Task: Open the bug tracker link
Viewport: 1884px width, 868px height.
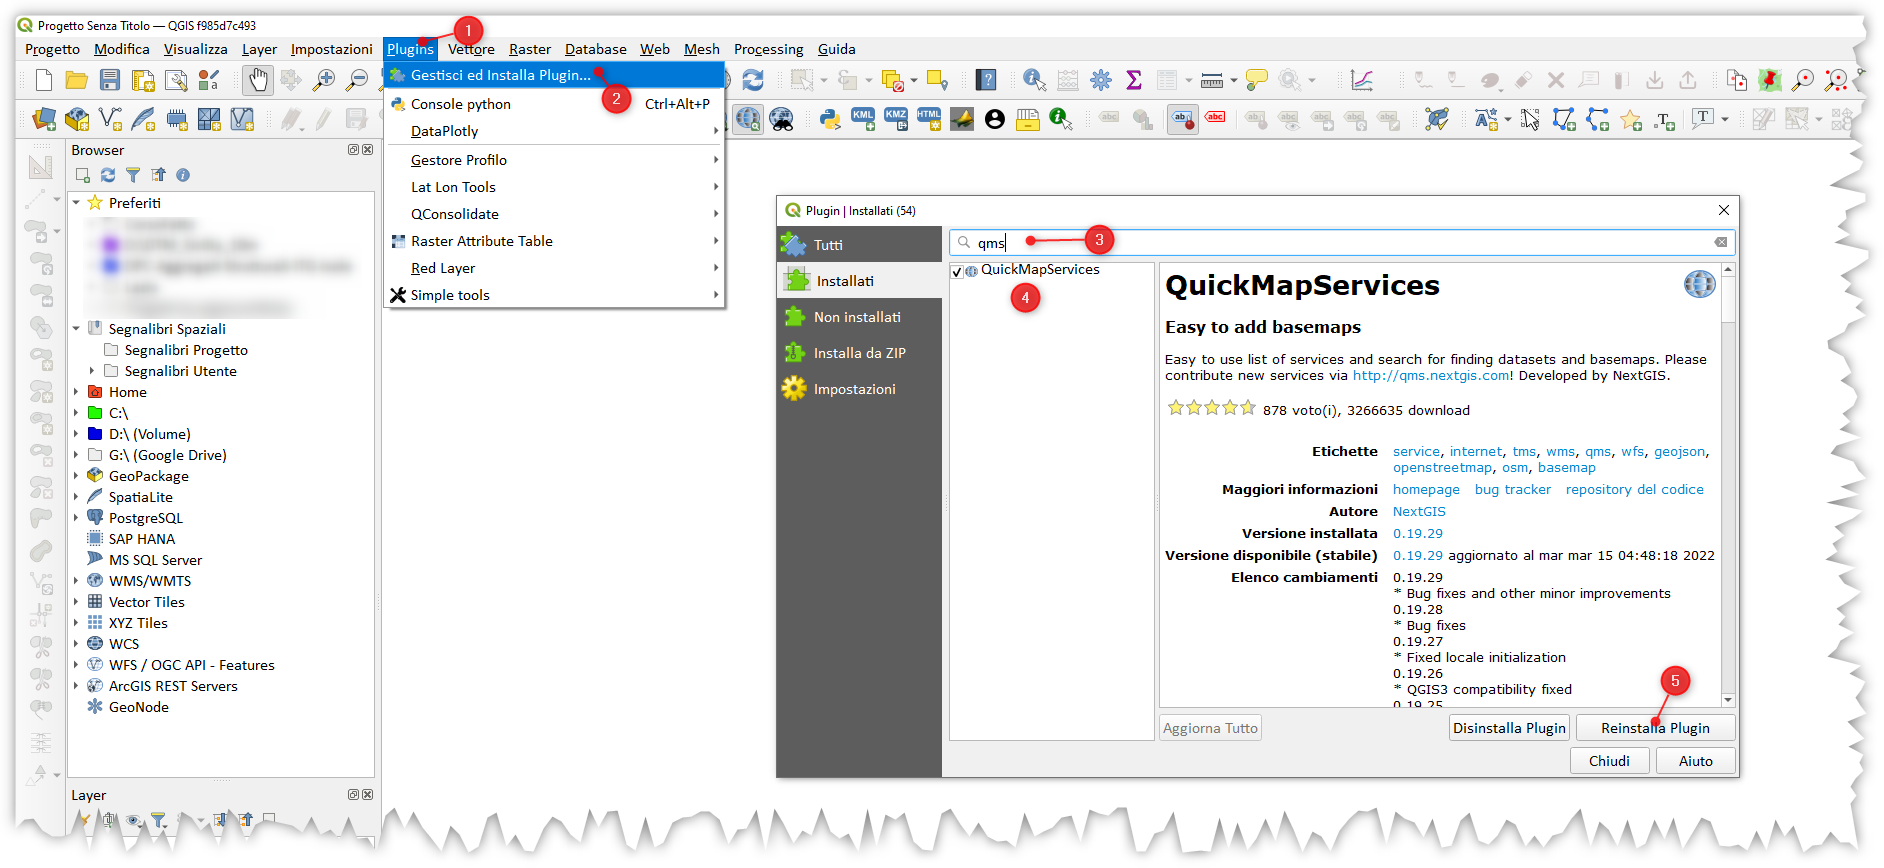Action: 1512,489
